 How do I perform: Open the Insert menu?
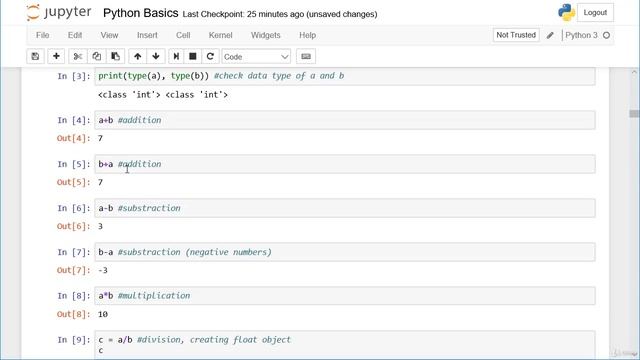click(147, 35)
